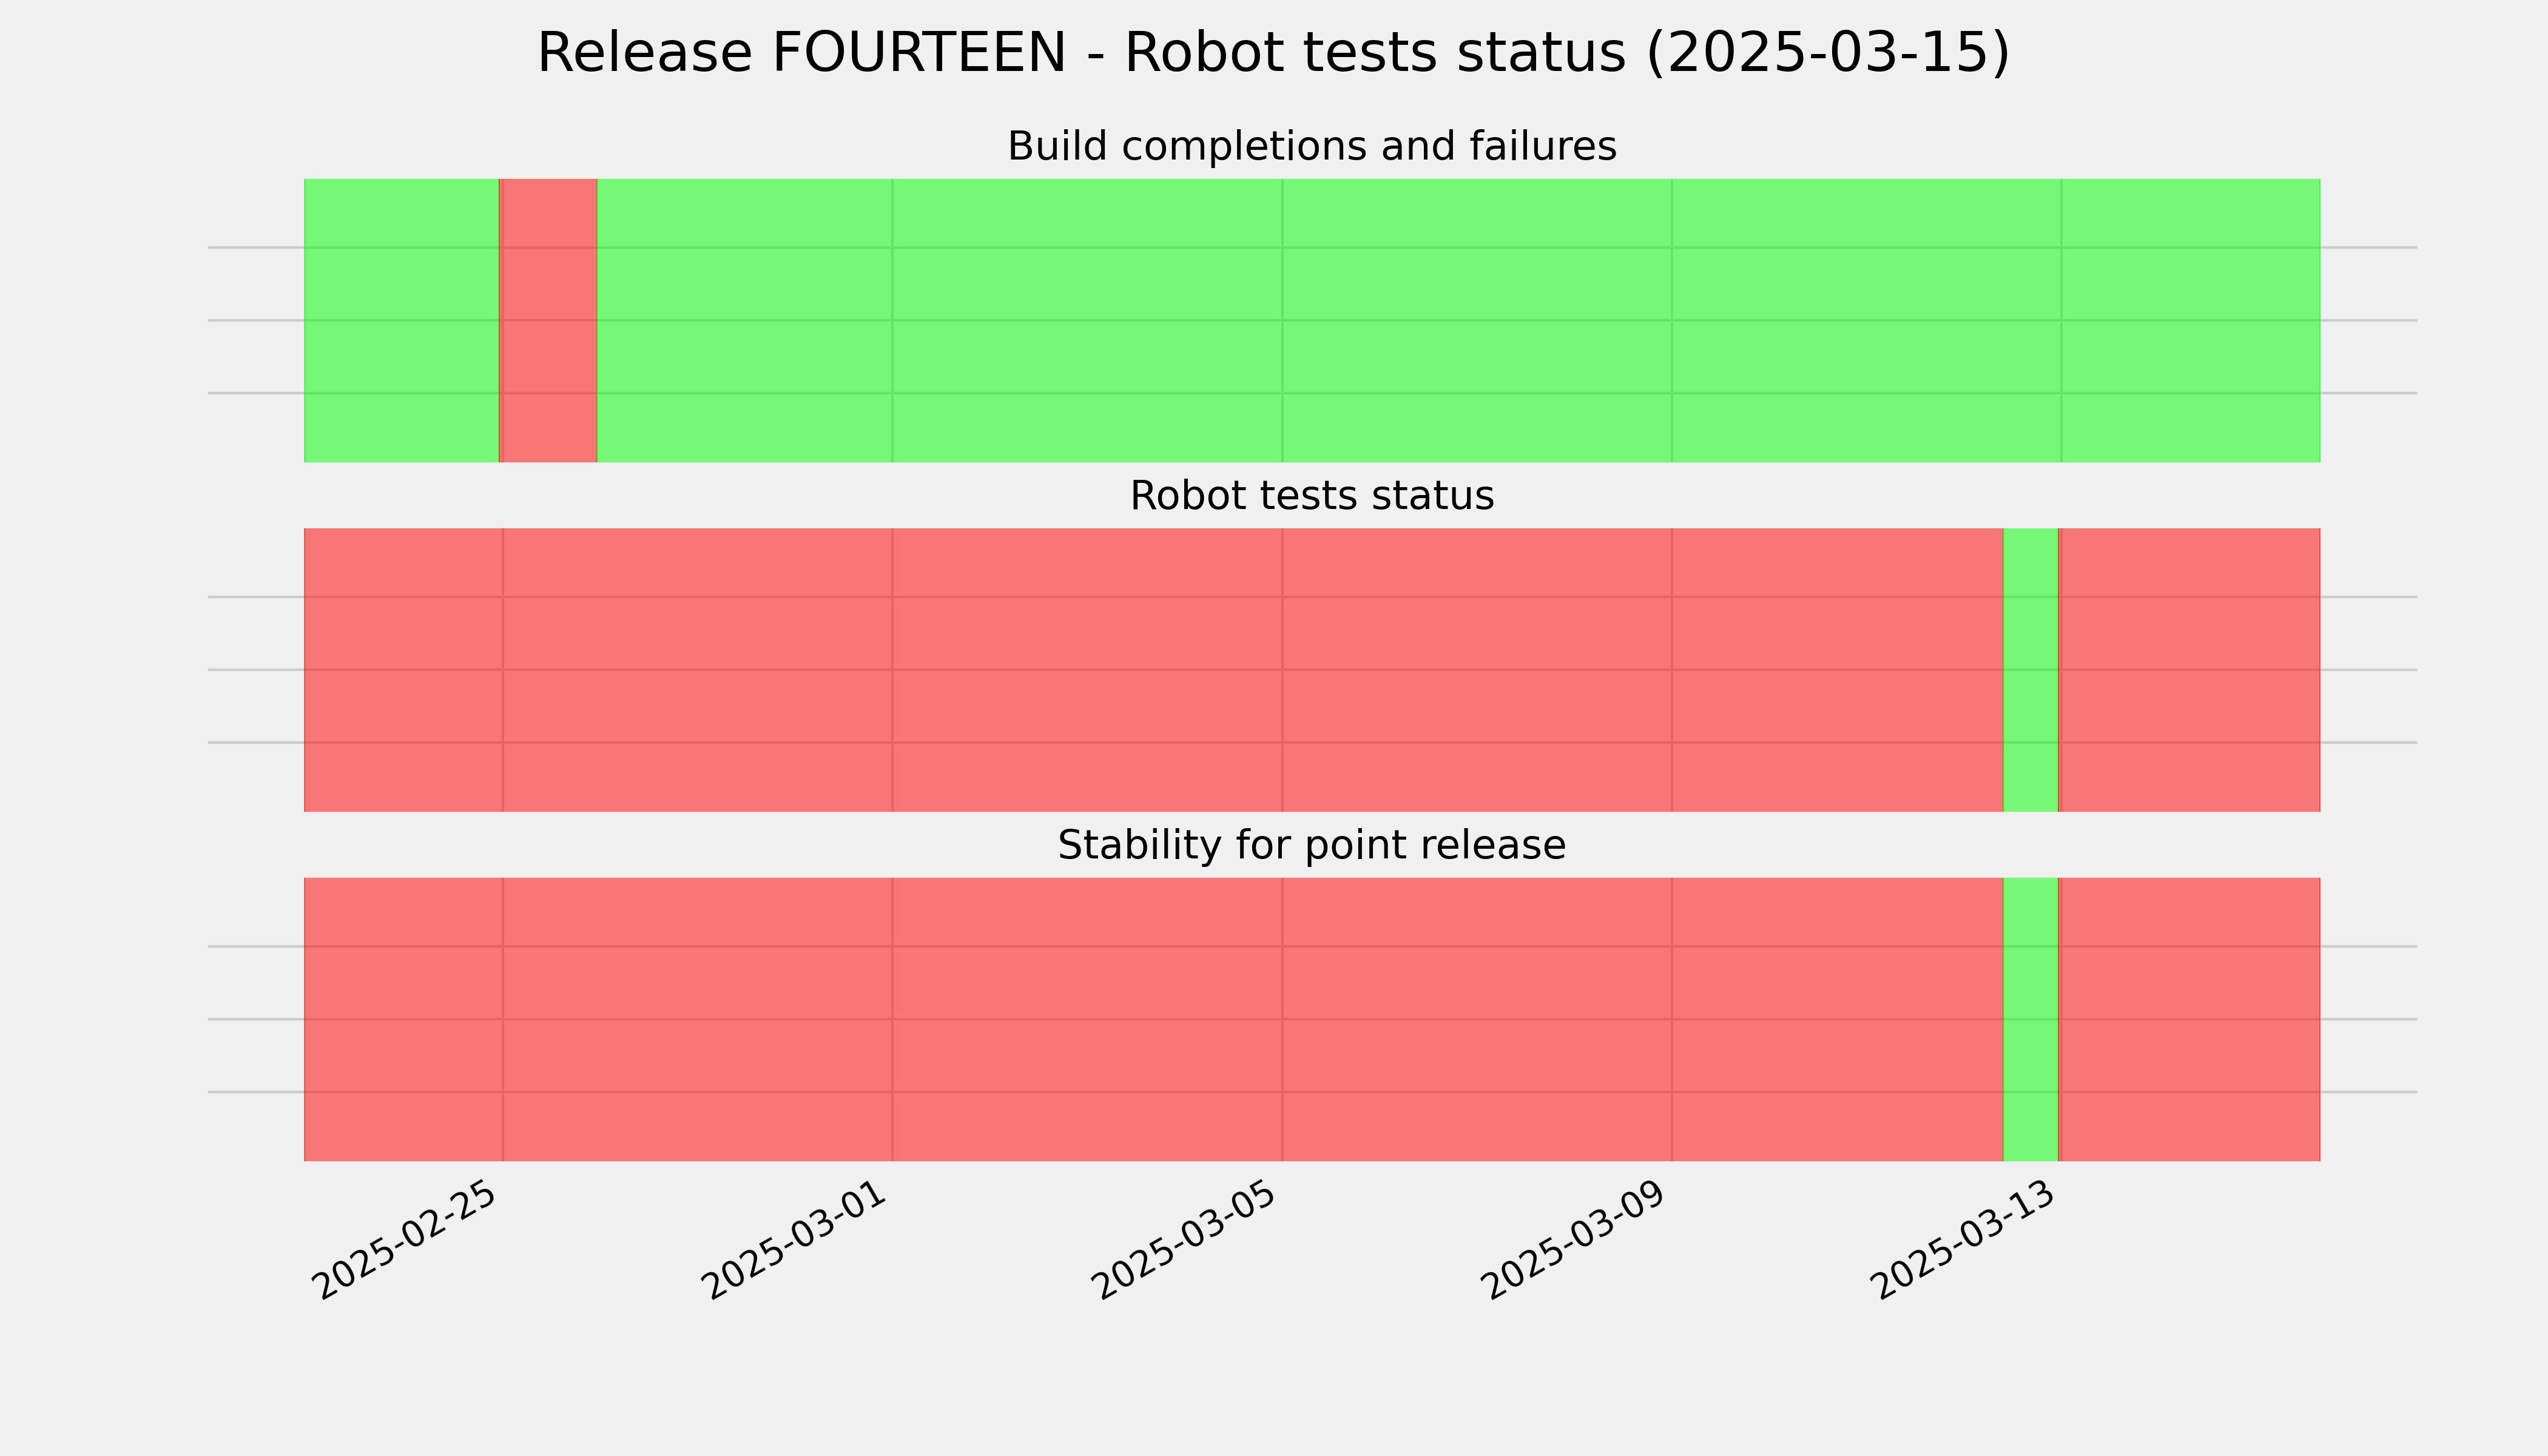The width and height of the screenshot is (2548, 1456).
Task: Click the 03-05 gridline in Build completions chart
Action: [1282, 320]
